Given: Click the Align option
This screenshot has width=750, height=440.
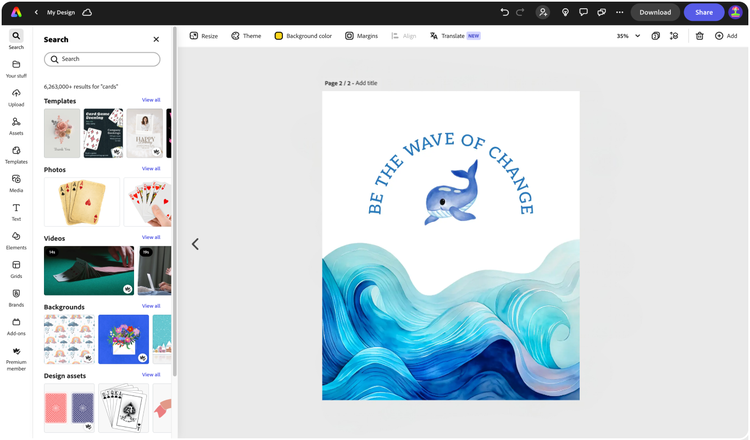Looking at the screenshot, I should coord(404,36).
